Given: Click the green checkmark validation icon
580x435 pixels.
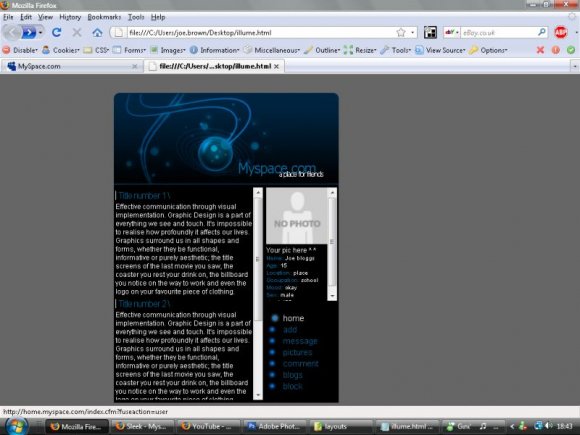Looking at the screenshot, I should tap(571, 50).
